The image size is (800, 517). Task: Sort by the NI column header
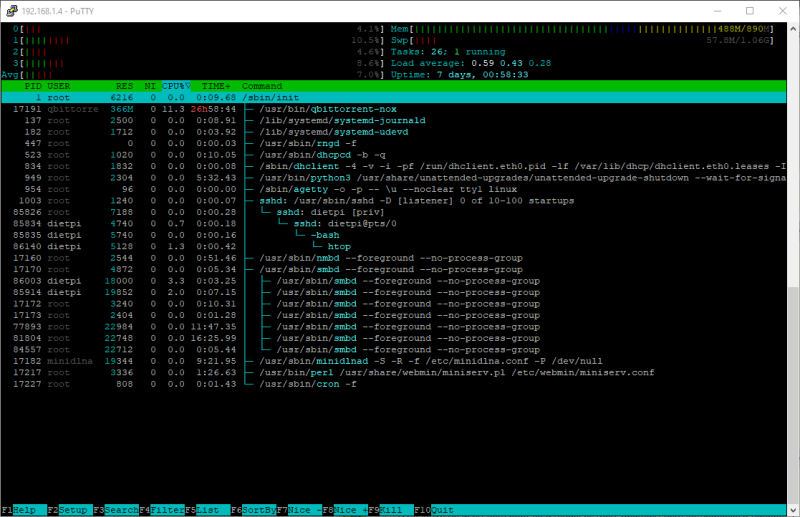tap(149, 86)
